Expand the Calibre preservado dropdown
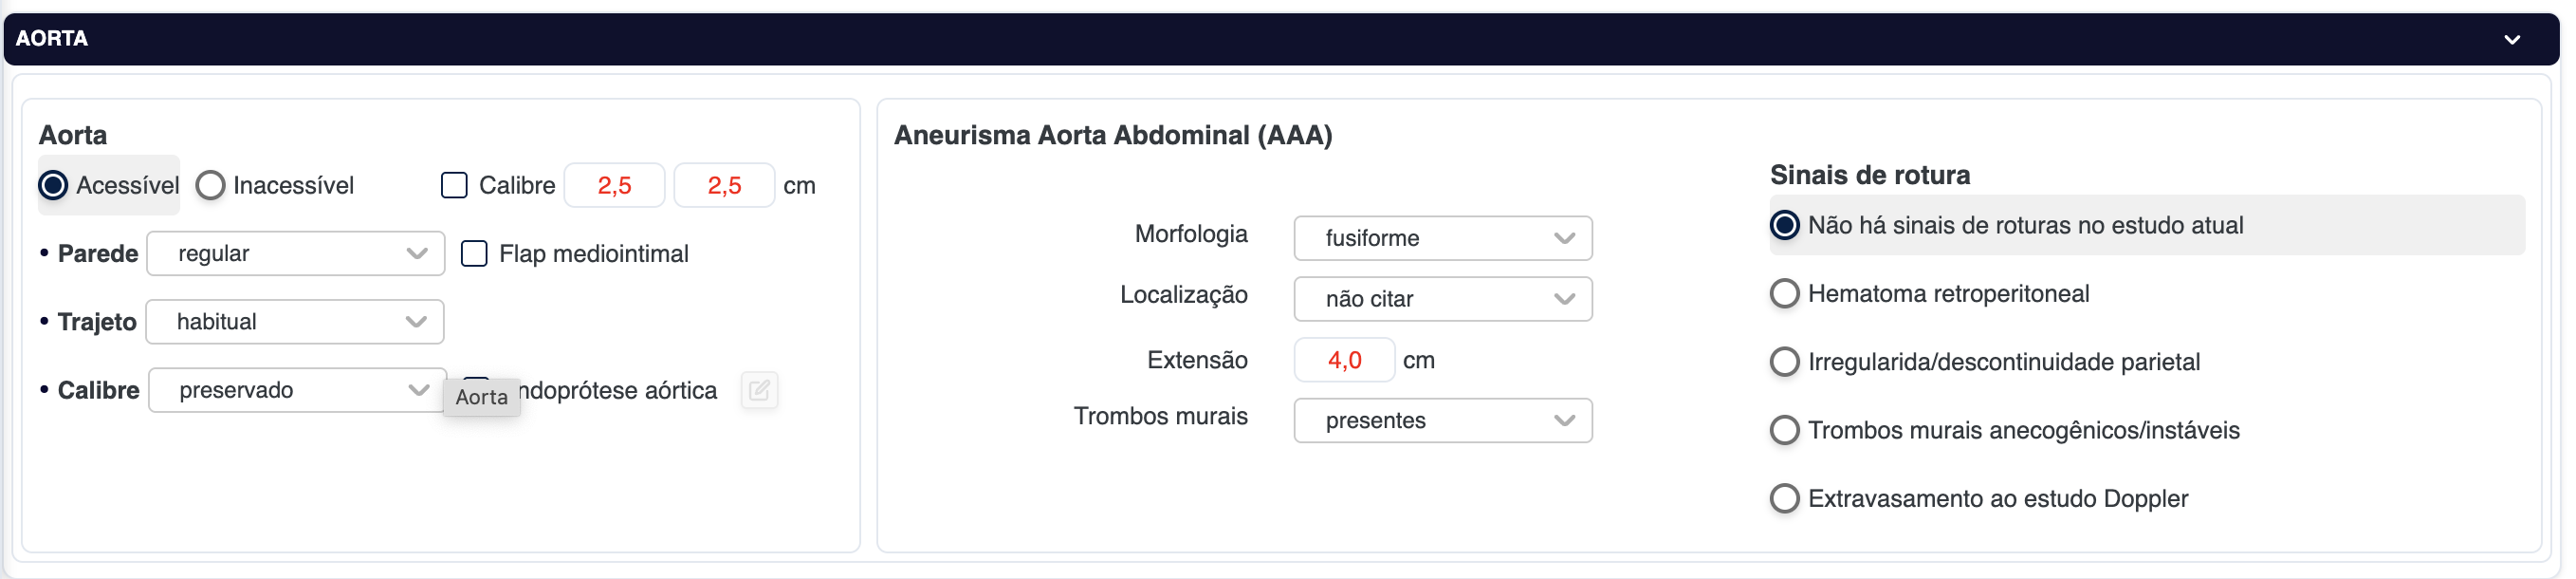The height and width of the screenshot is (579, 2576). click(296, 390)
